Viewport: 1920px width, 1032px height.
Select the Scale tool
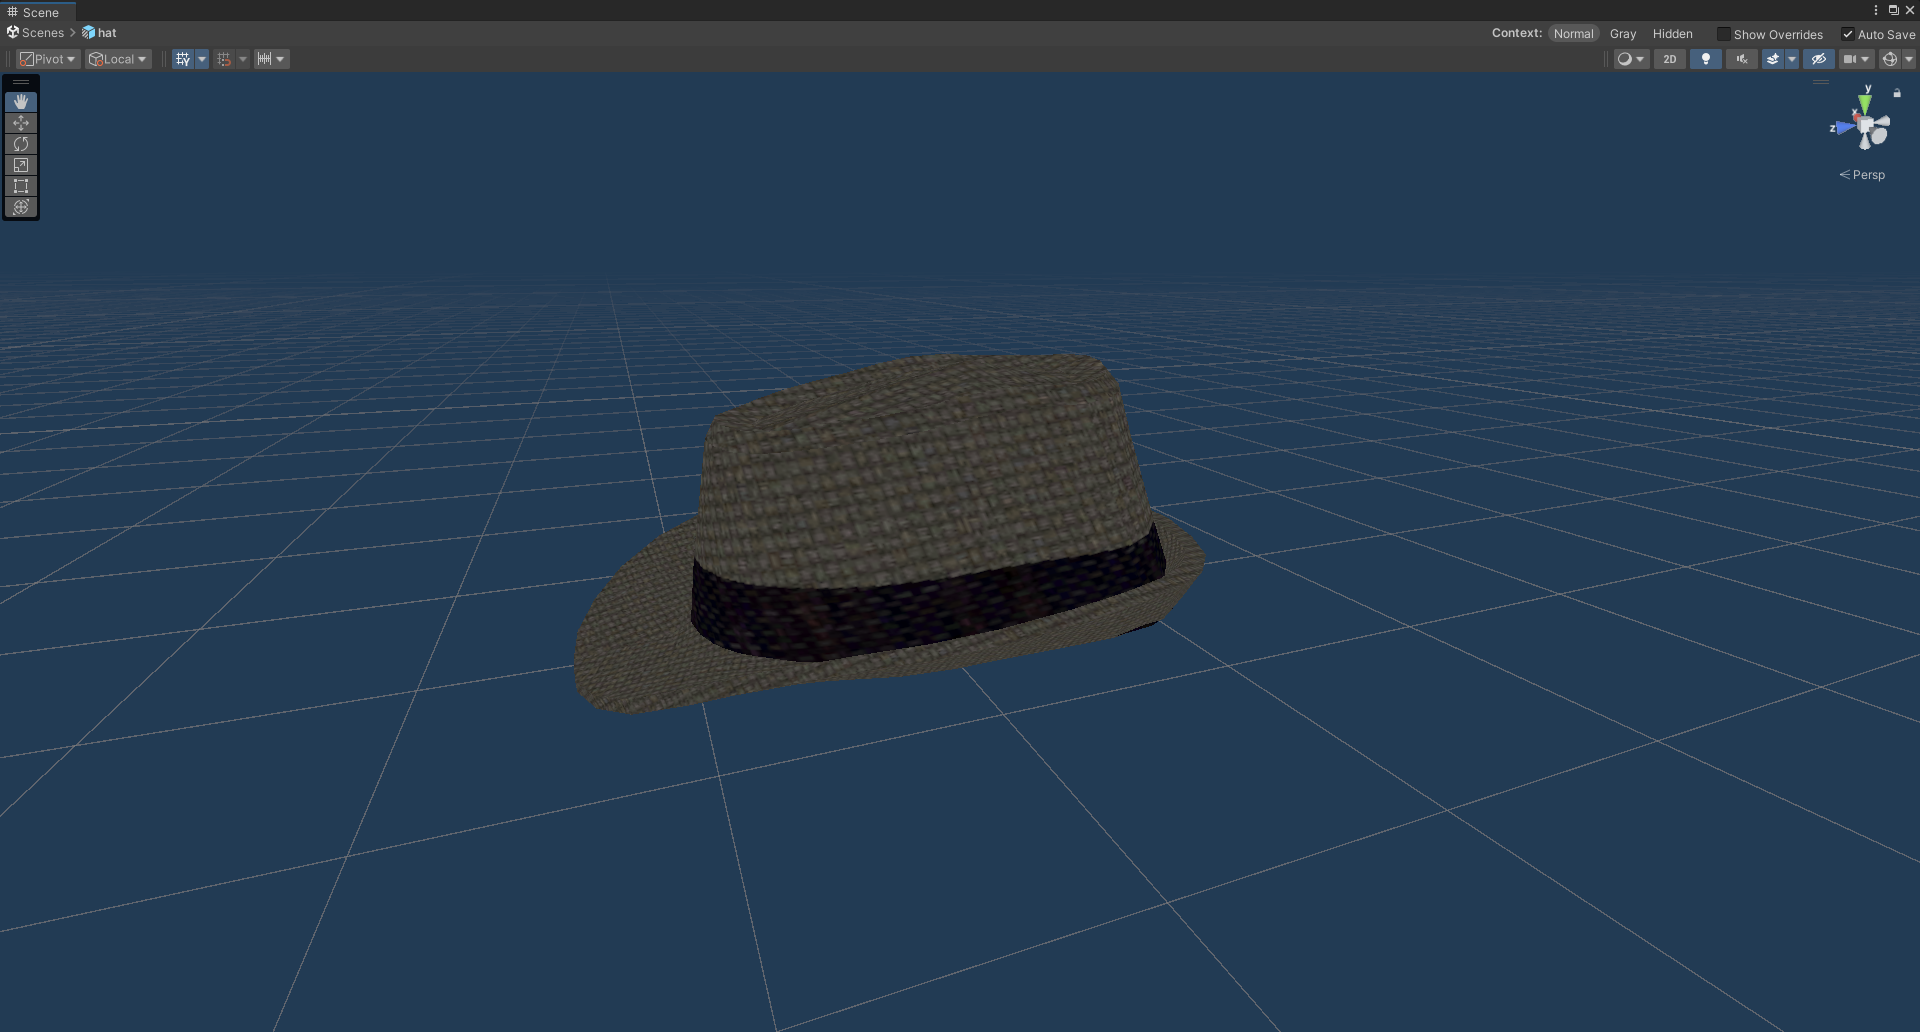(21, 165)
